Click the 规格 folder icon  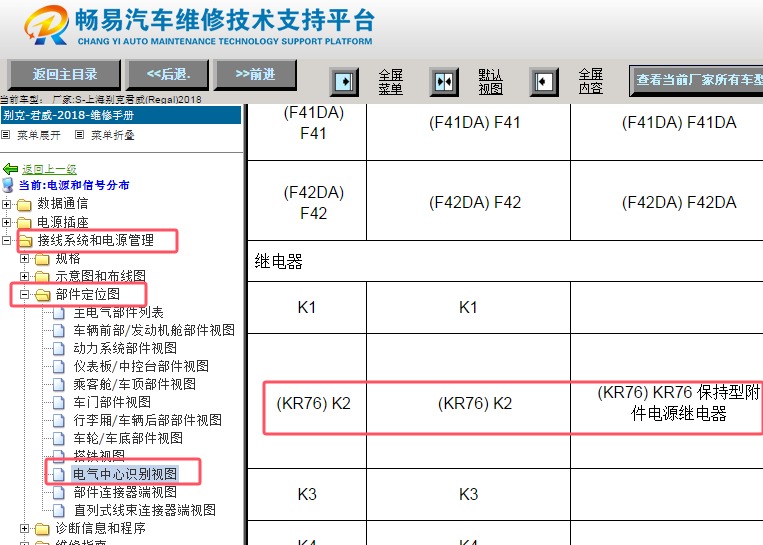click(x=42, y=259)
